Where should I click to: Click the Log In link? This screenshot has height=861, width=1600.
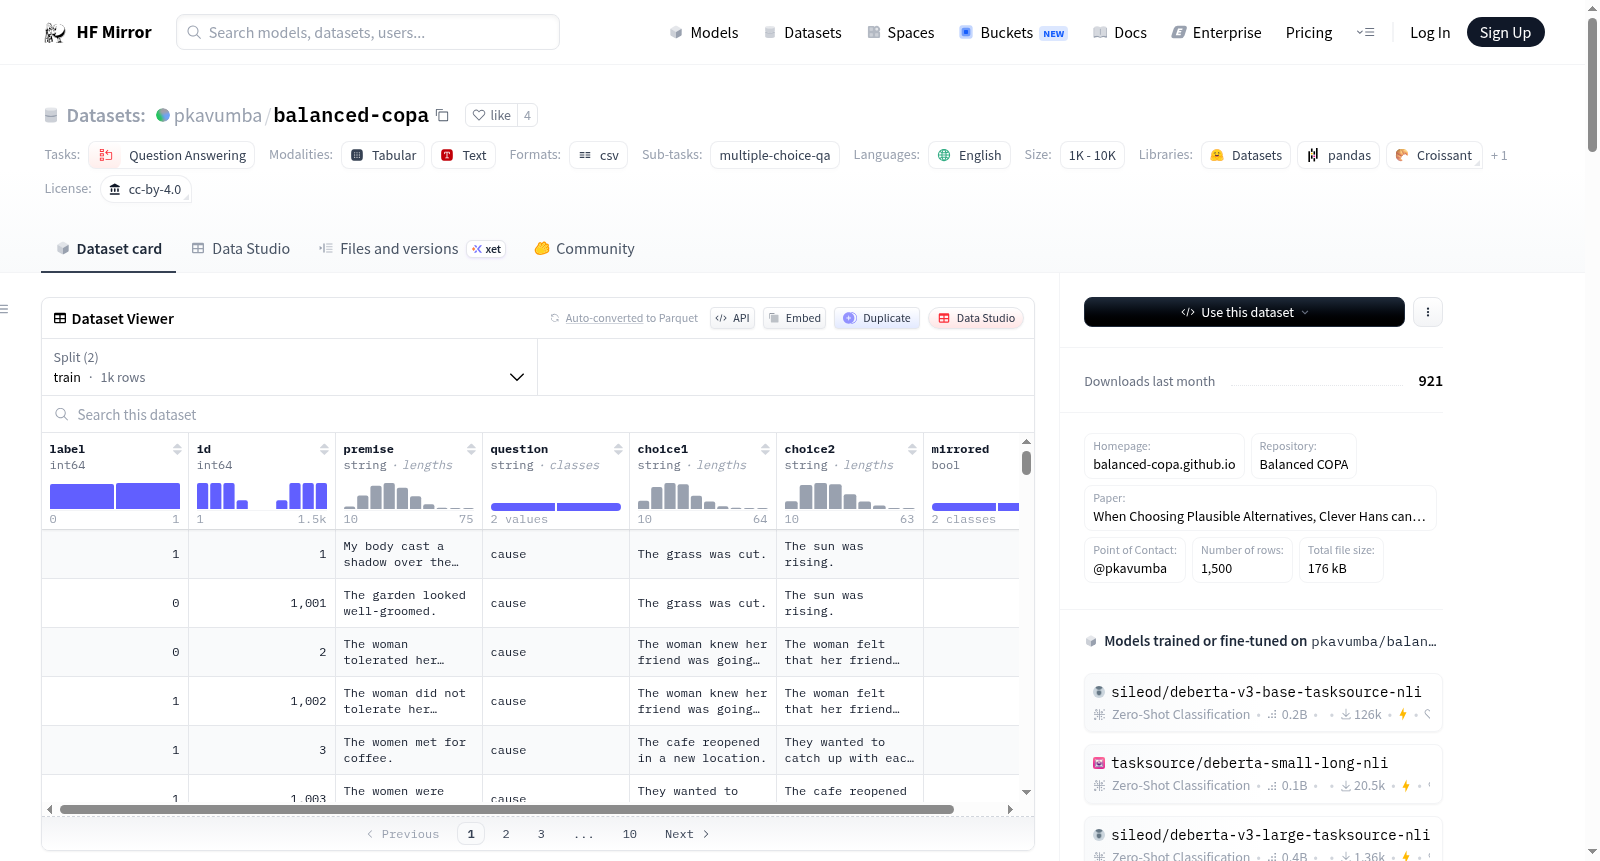(x=1430, y=33)
